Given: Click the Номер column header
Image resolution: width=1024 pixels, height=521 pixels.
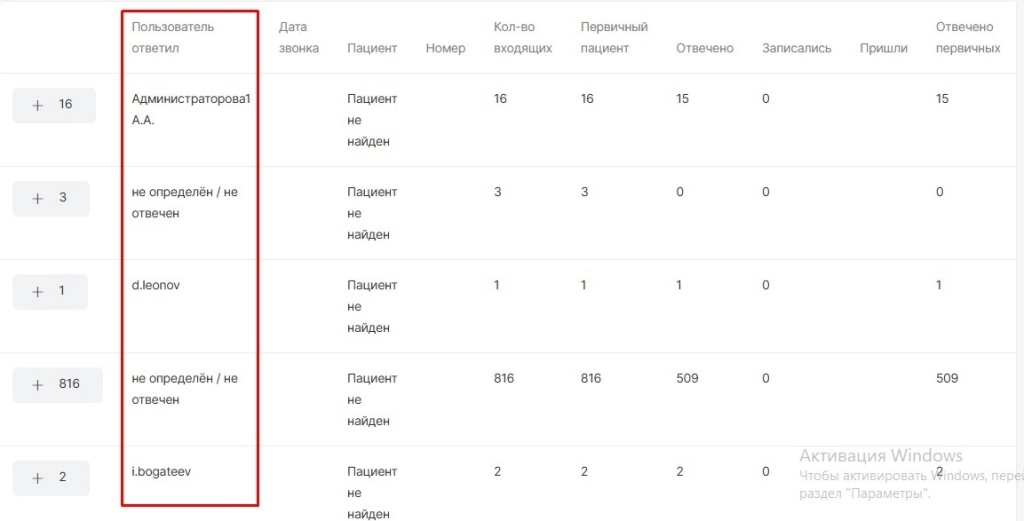Looking at the screenshot, I should pos(445,48).
